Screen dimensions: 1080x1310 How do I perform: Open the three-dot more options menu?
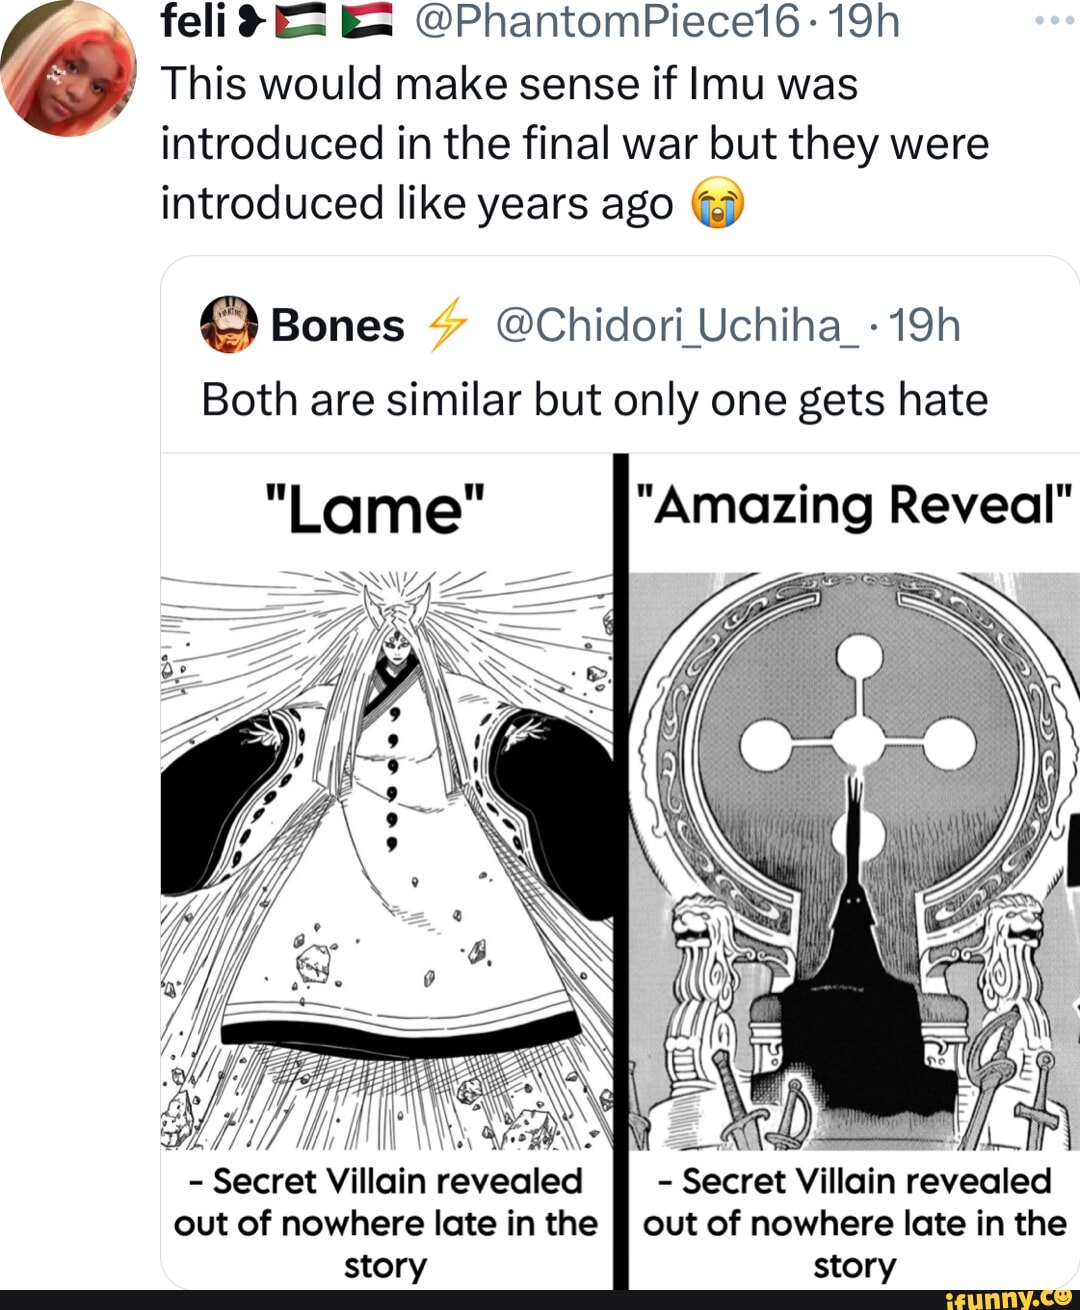click(1054, 20)
